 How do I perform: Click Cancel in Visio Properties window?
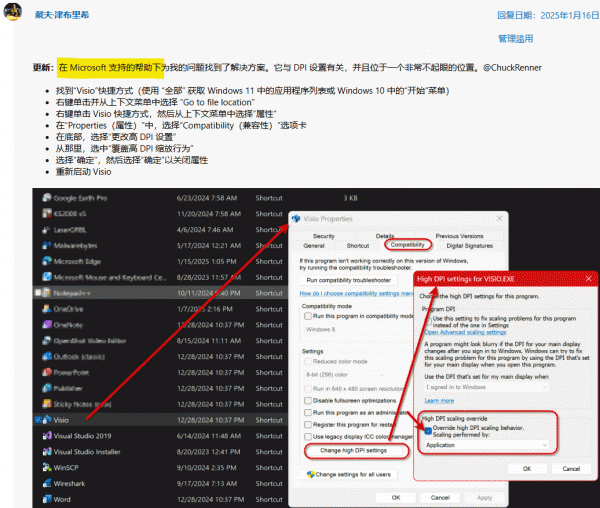[440, 498]
